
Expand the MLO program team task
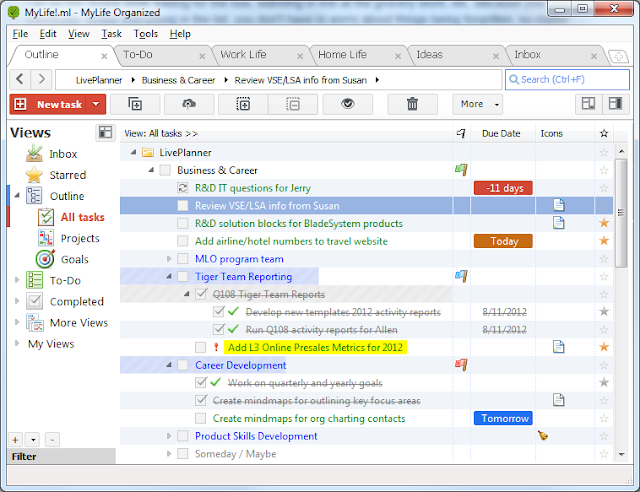pyautogui.click(x=169, y=259)
